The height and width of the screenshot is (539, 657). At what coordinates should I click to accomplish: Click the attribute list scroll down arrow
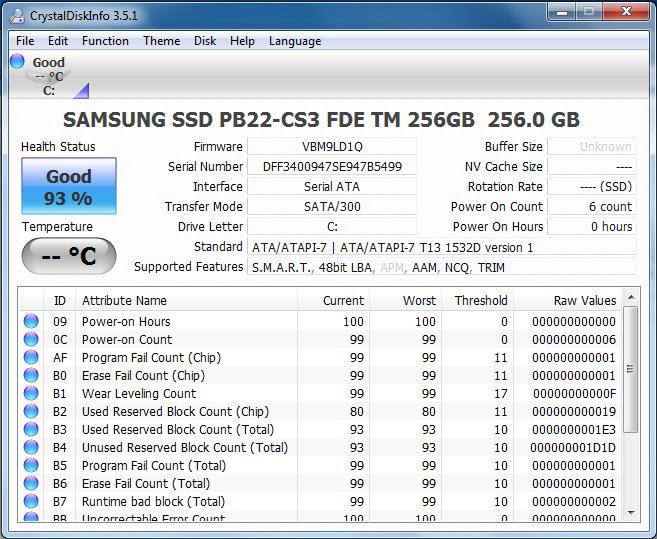[631, 513]
